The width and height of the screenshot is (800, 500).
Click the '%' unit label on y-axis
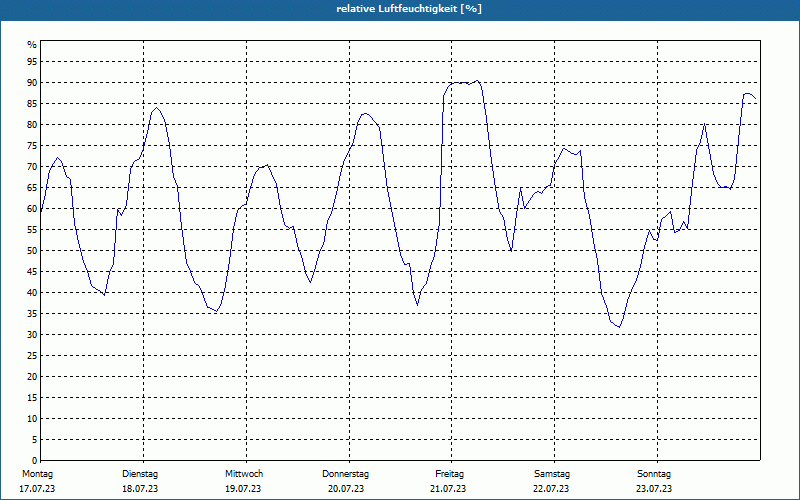click(x=32, y=45)
